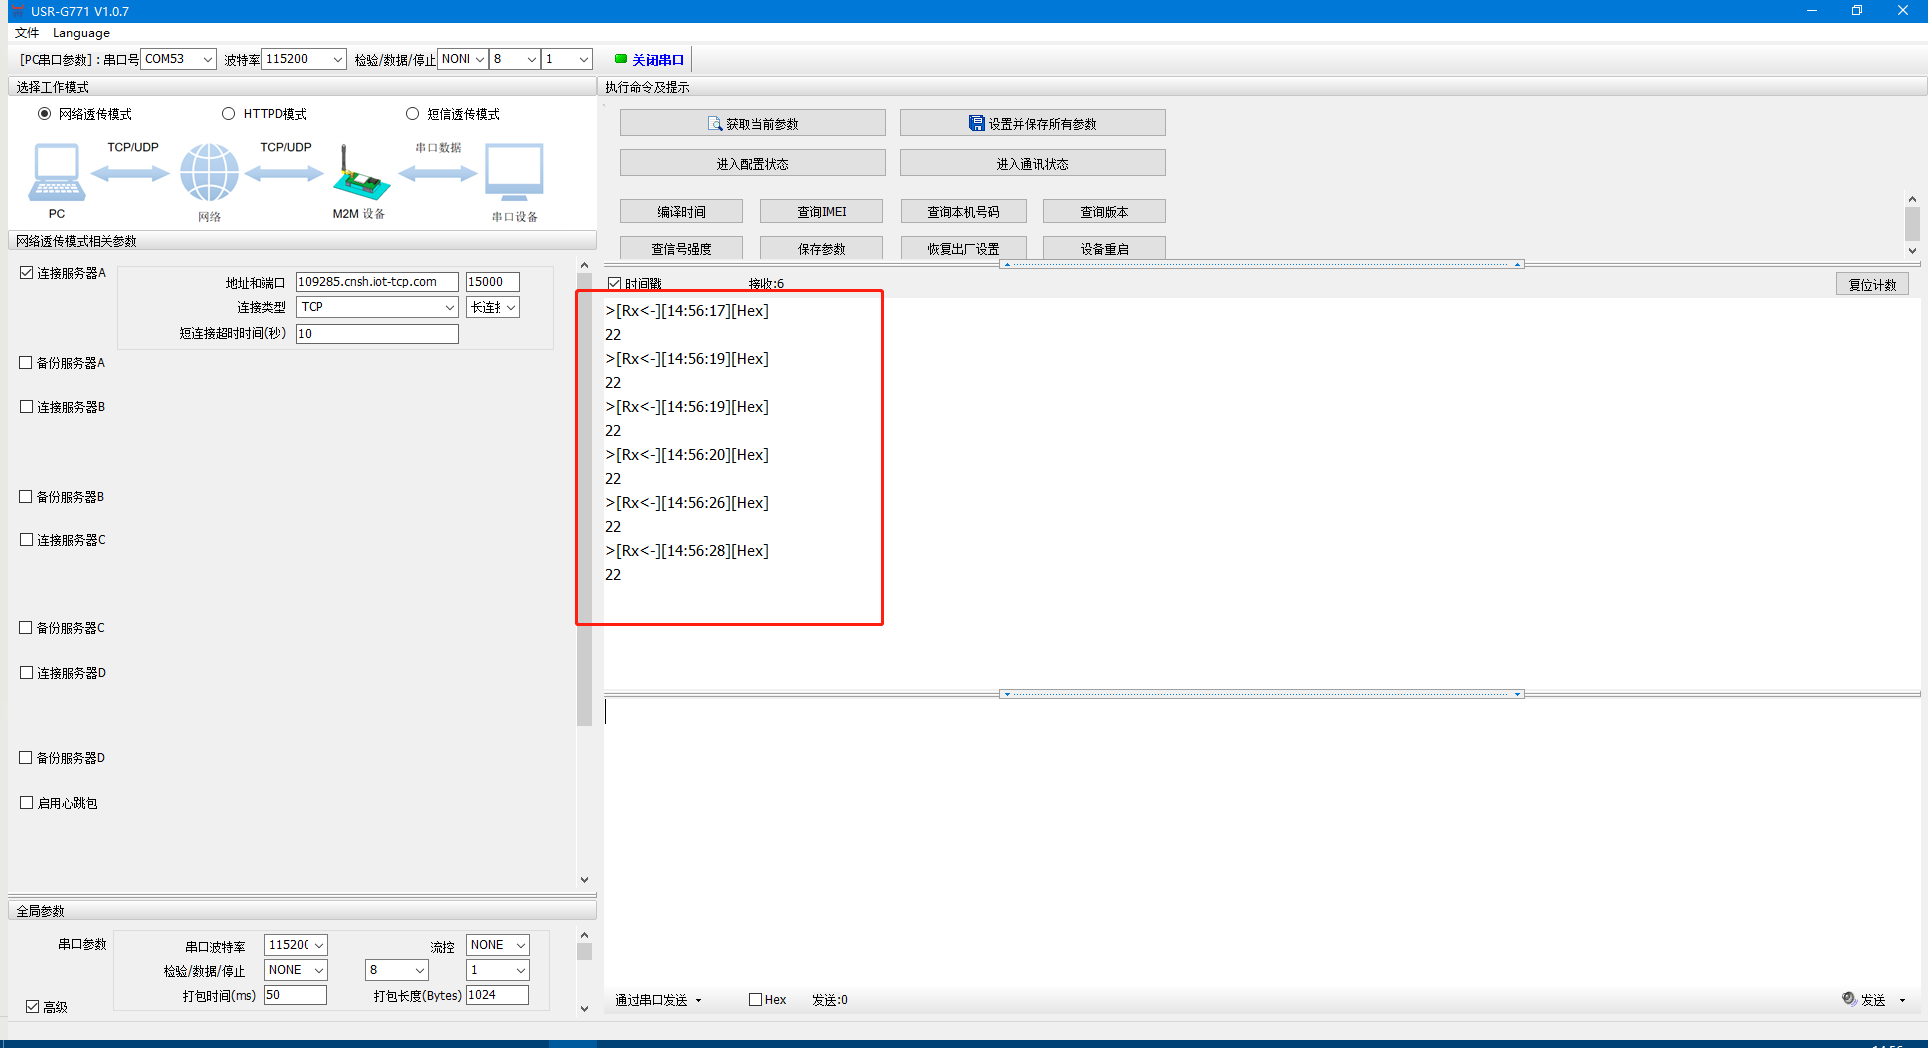Select the HTTPD模式 radio button
Viewport: 1928px width, 1048px height.
tap(229, 114)
